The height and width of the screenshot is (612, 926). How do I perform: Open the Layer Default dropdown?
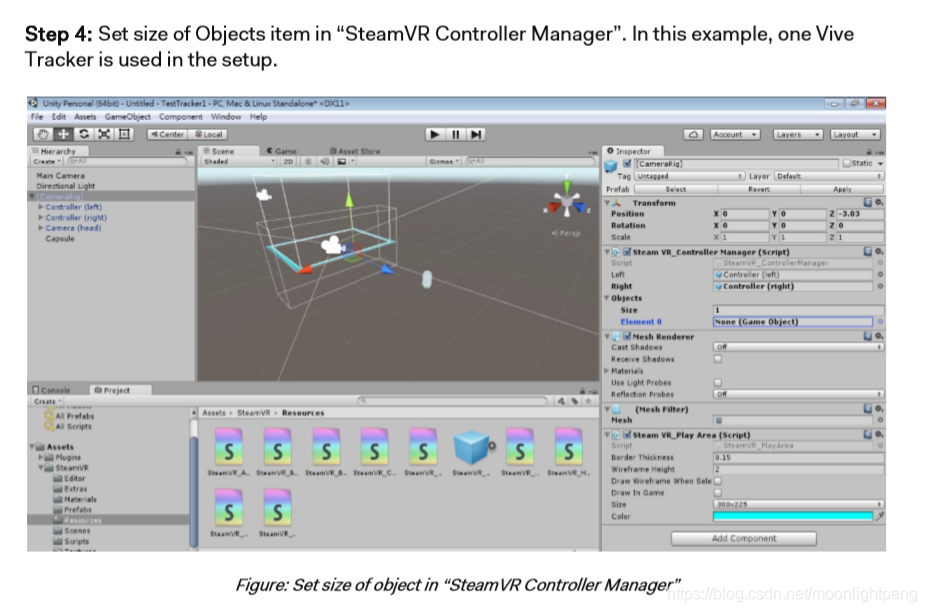(829, 176)
